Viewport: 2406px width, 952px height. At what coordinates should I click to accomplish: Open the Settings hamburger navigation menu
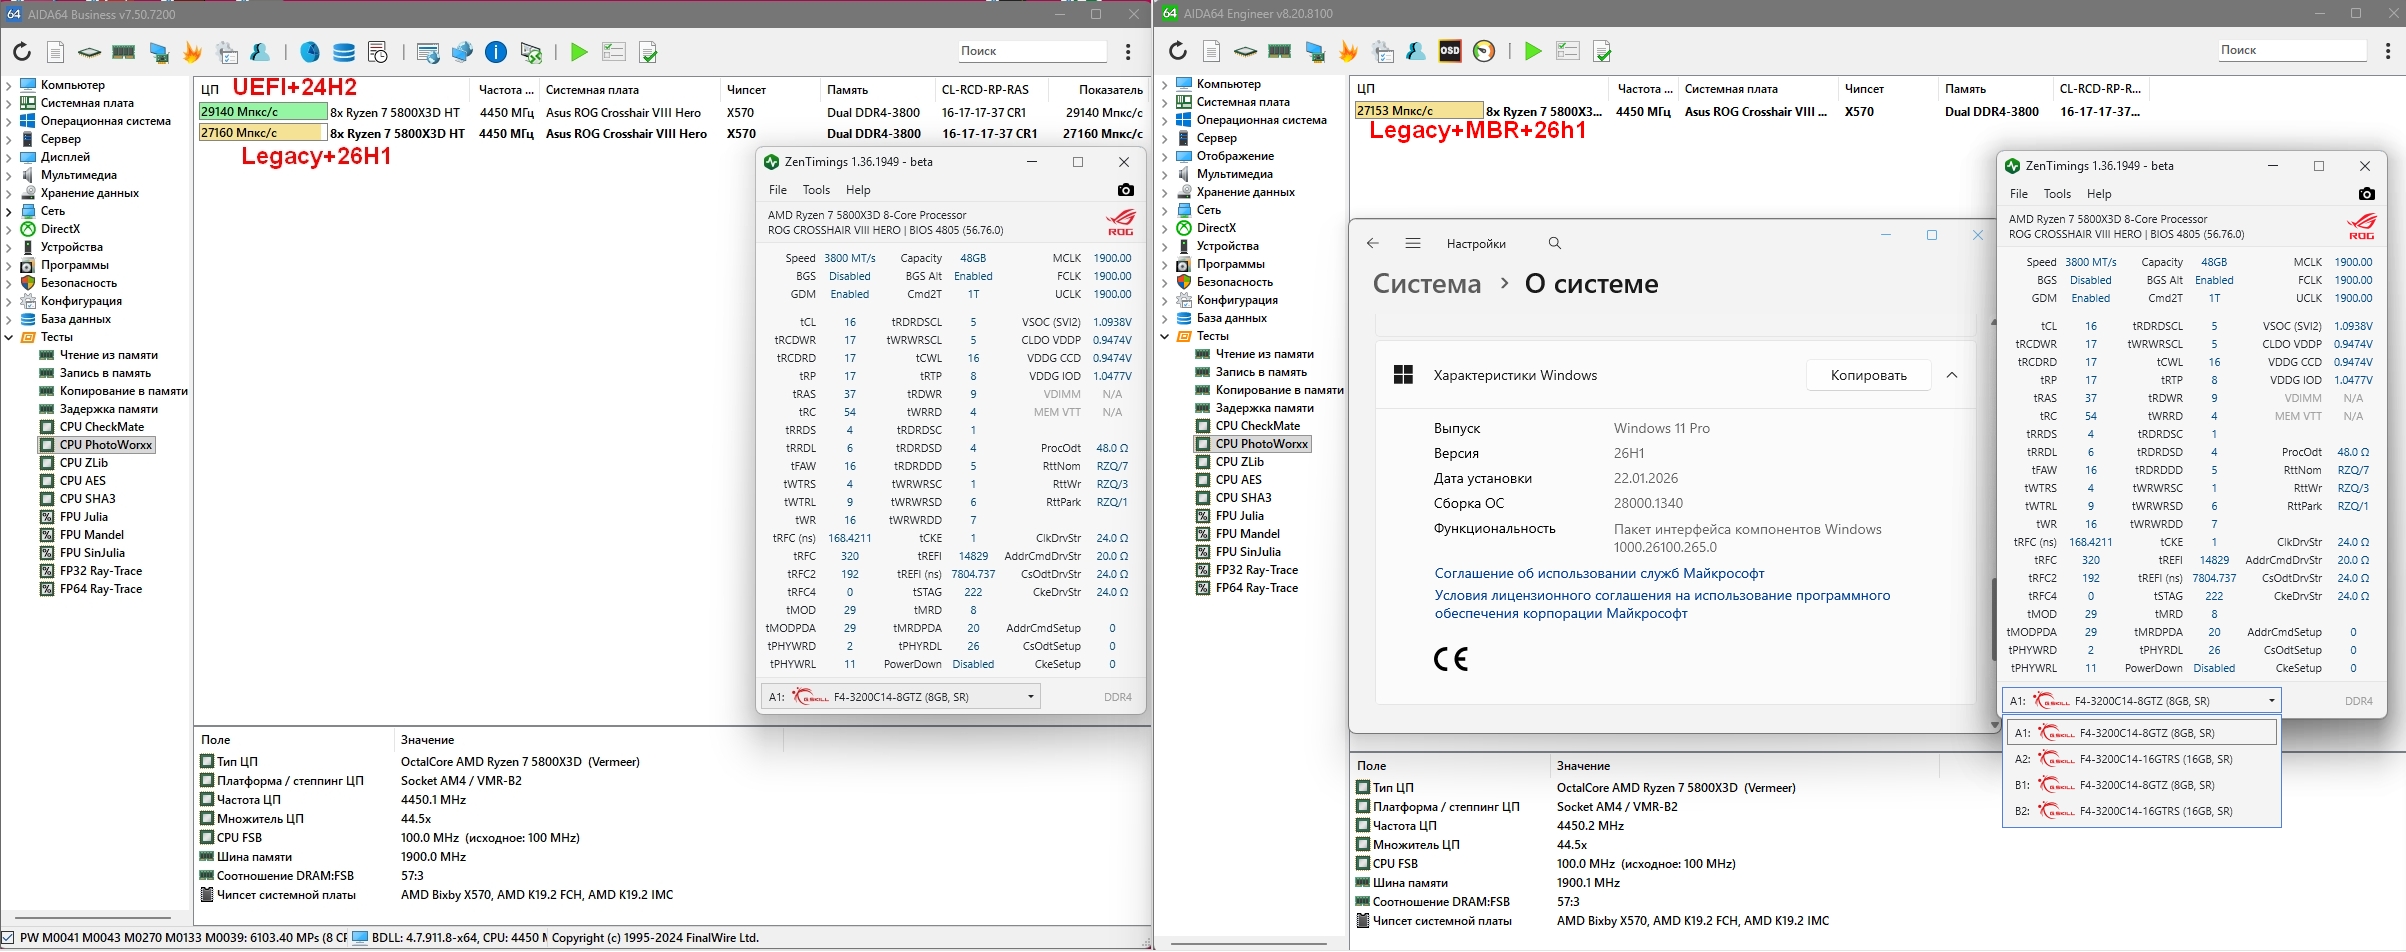(1413, 243)
